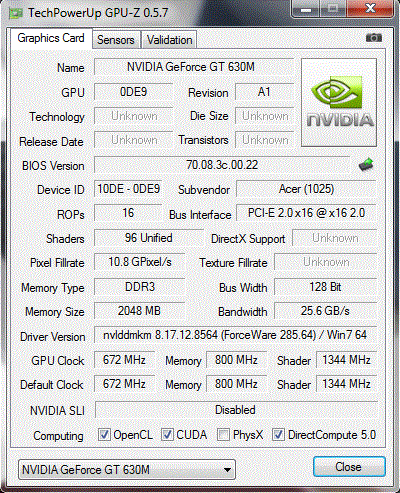This screenshot has width=400, height=493.
Task: Switch to the Sensors tab
Action: tap(116, 40)
